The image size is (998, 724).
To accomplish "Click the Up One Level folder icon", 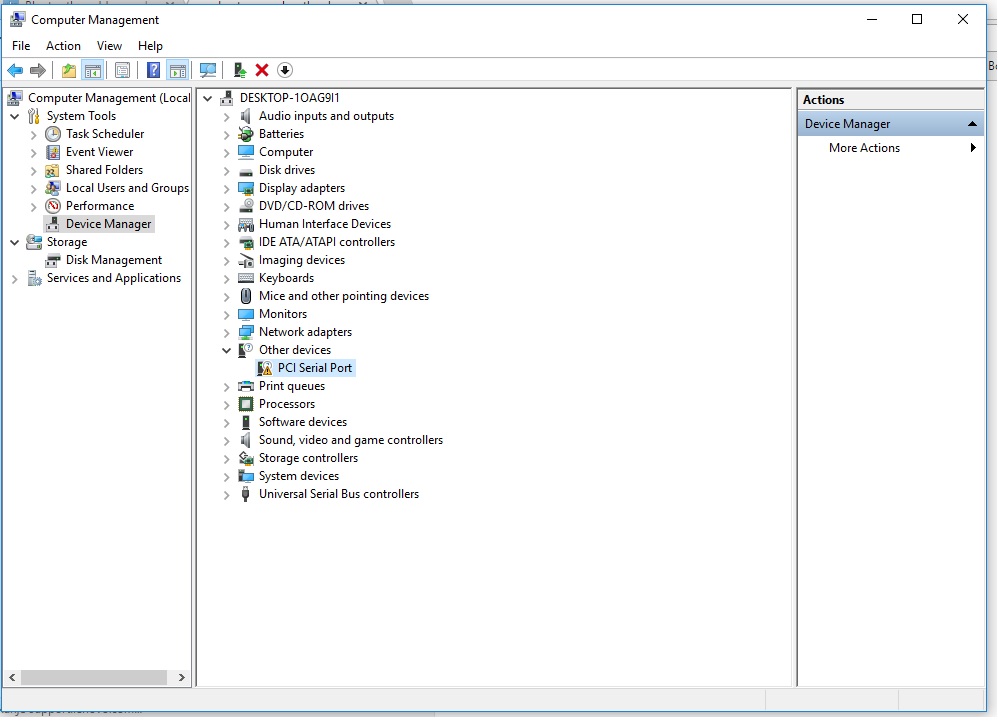I will [x=68, y=70].
